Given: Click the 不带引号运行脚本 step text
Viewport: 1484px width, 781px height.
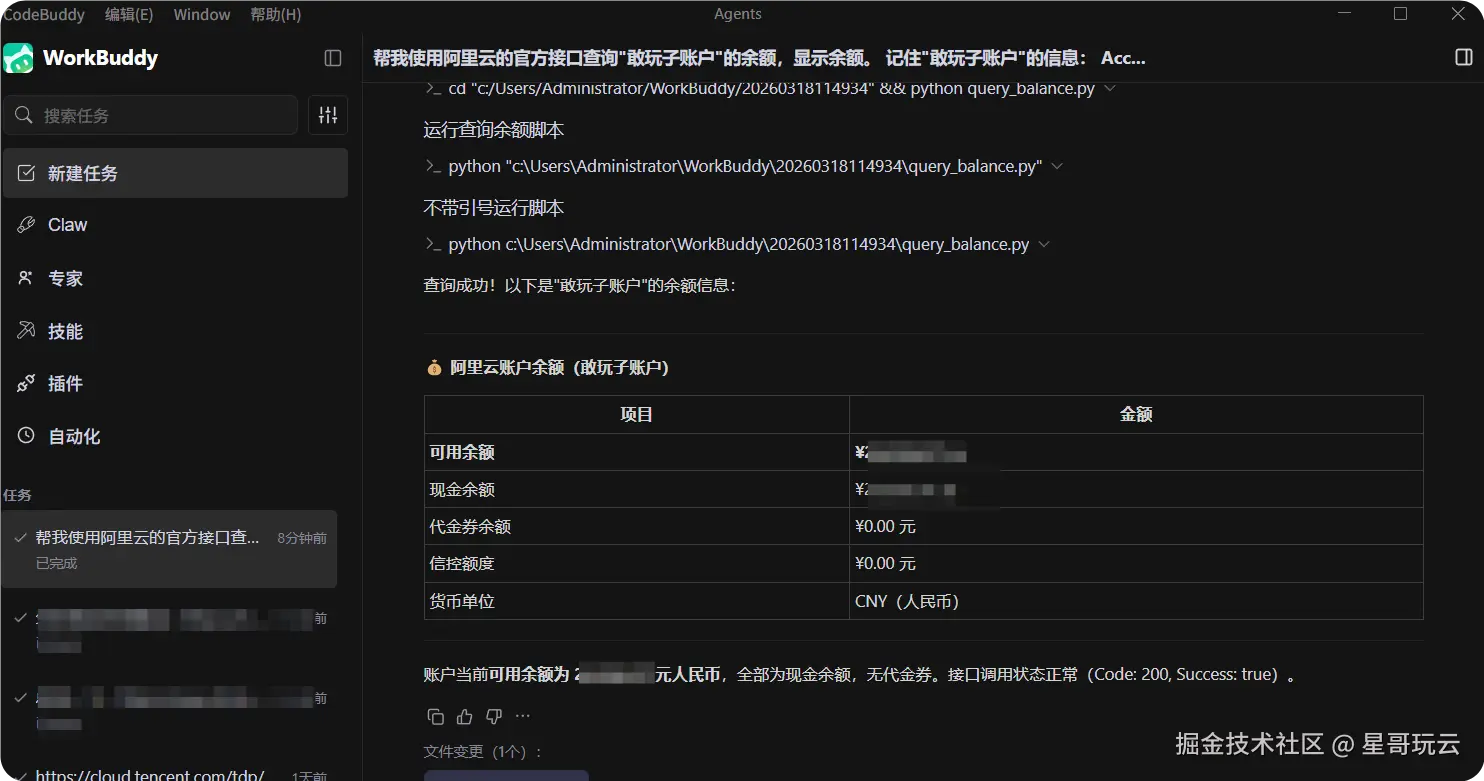Looking at the screenshot, I should pyautogui.click(x=494, y=208).
